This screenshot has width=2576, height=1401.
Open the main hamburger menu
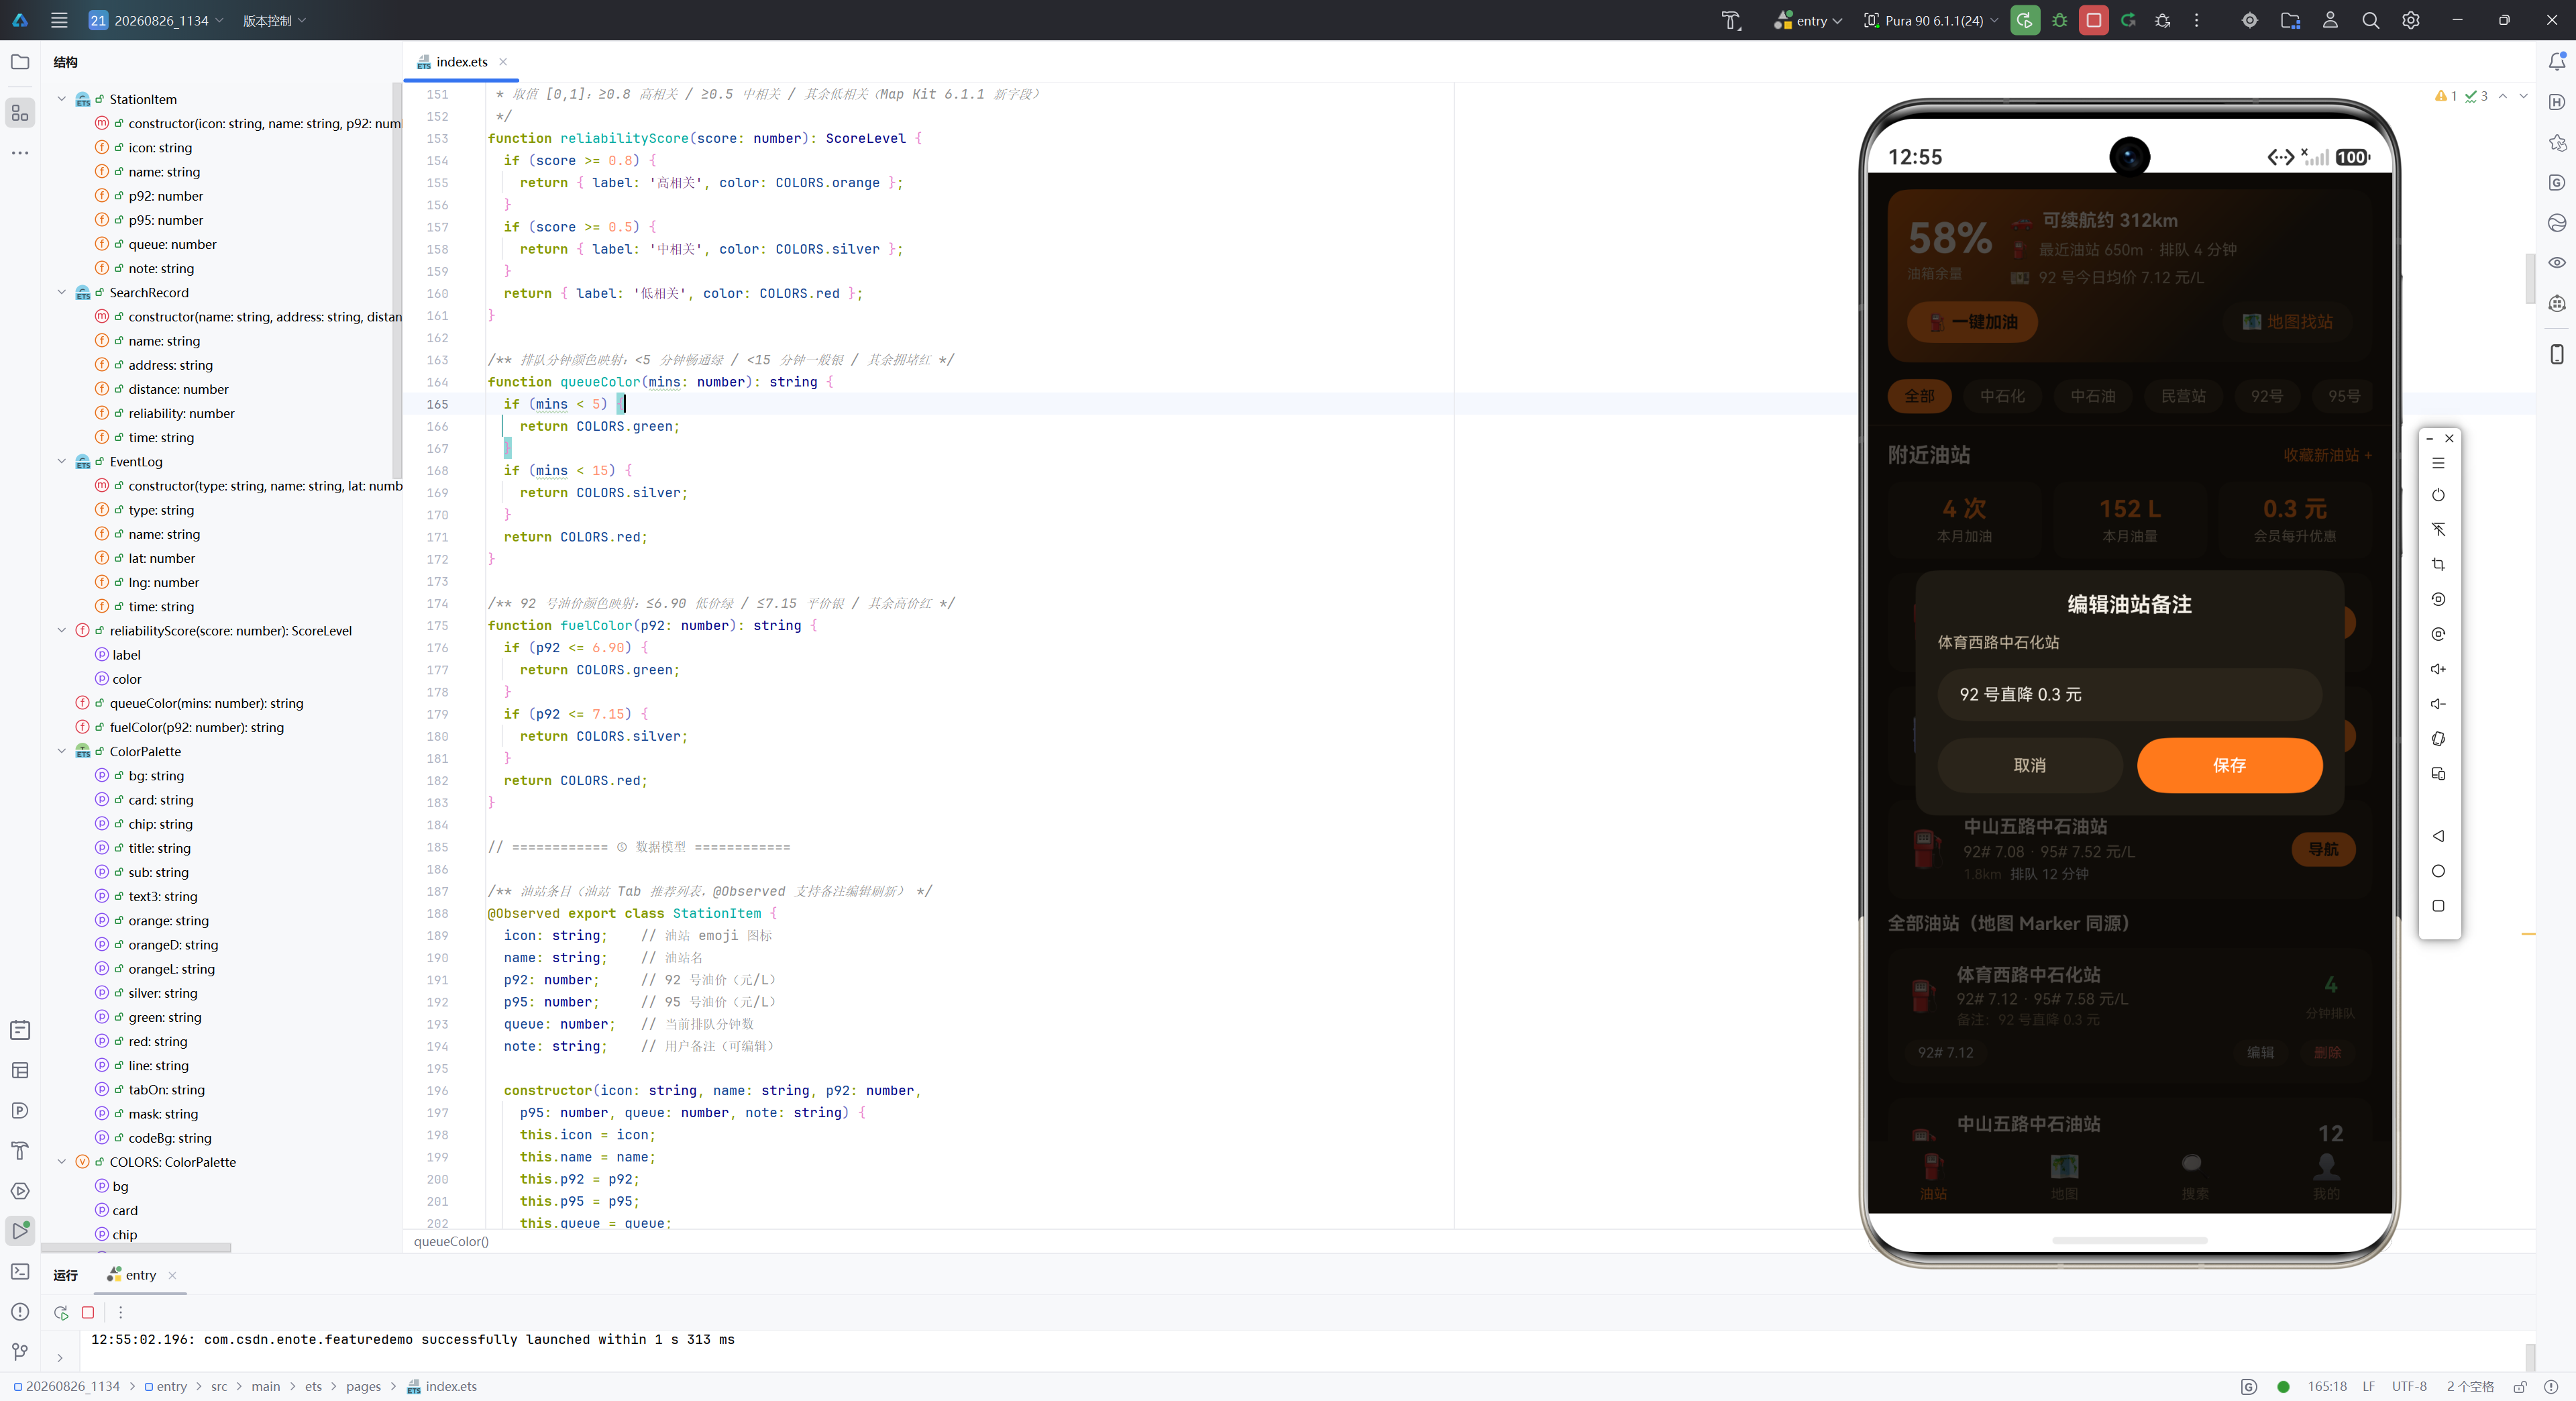pyautogui.click(x=59, y=20)
